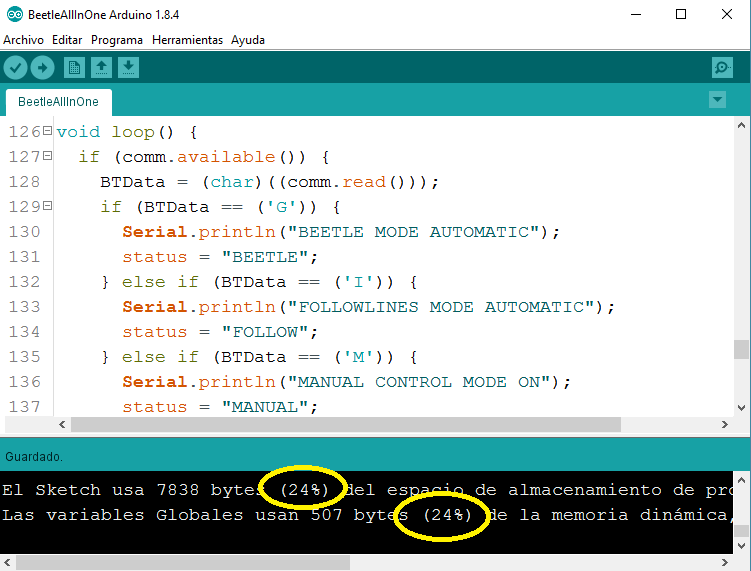Open the Archivo menu
The image size is (751, 571).
click(x=23, y=40)
